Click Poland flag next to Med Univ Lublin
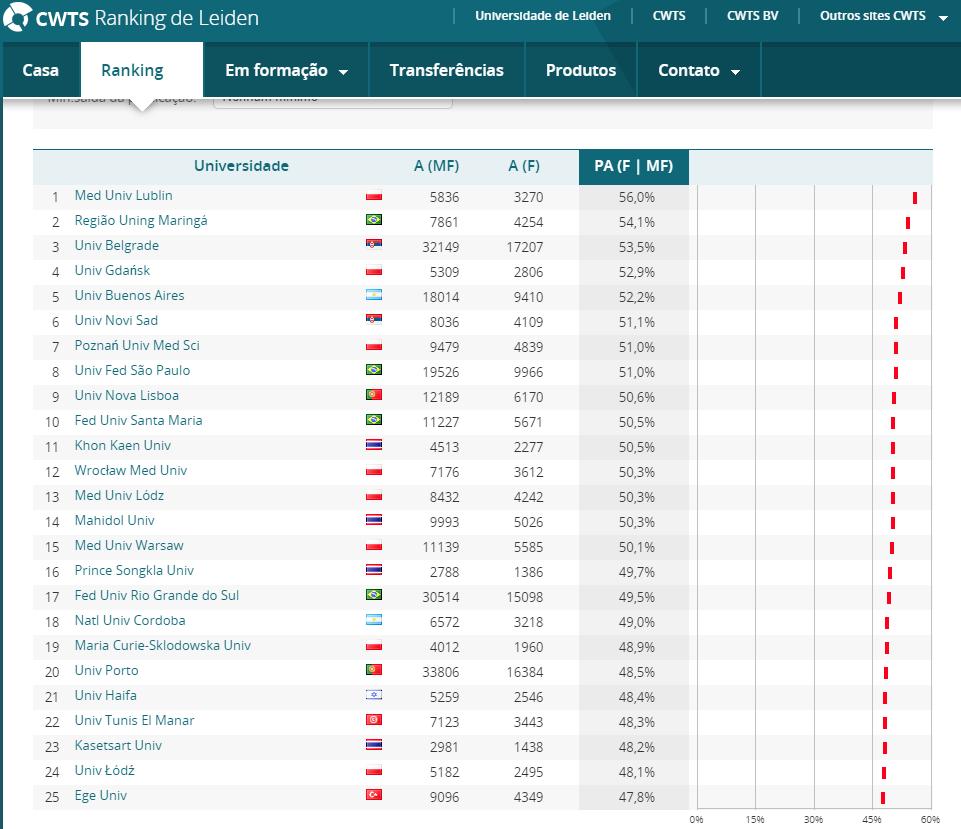The width and height of the screenshot is (961, 829). click(x=374, y=196)
